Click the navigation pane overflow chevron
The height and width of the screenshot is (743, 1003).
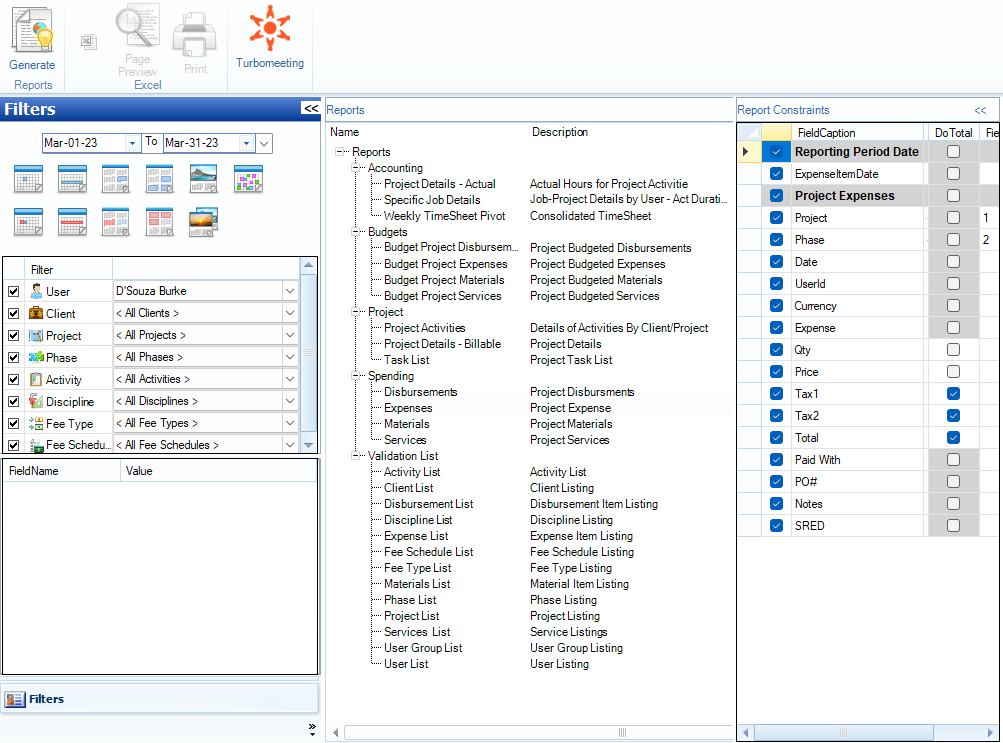point(312,730)
